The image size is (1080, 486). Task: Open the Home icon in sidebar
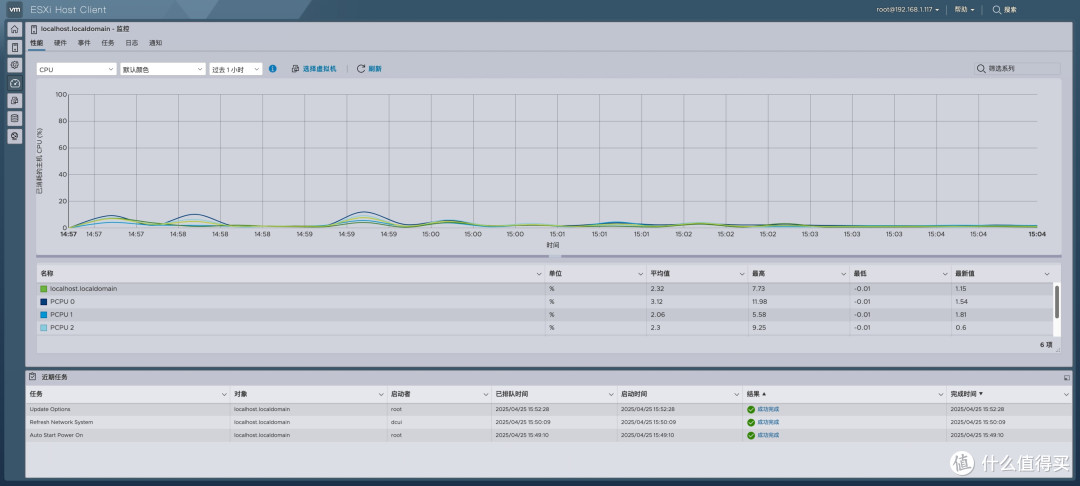point(14,30)
